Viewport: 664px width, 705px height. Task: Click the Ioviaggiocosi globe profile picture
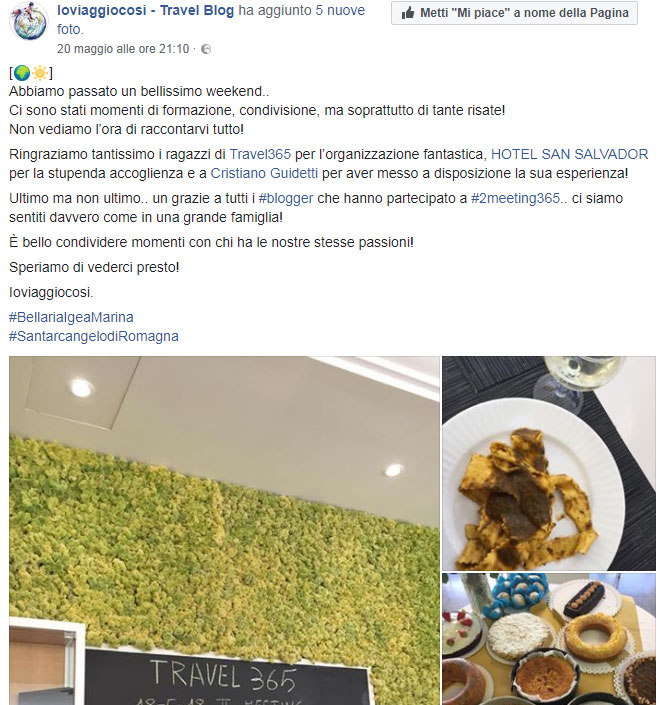[29, 21]
